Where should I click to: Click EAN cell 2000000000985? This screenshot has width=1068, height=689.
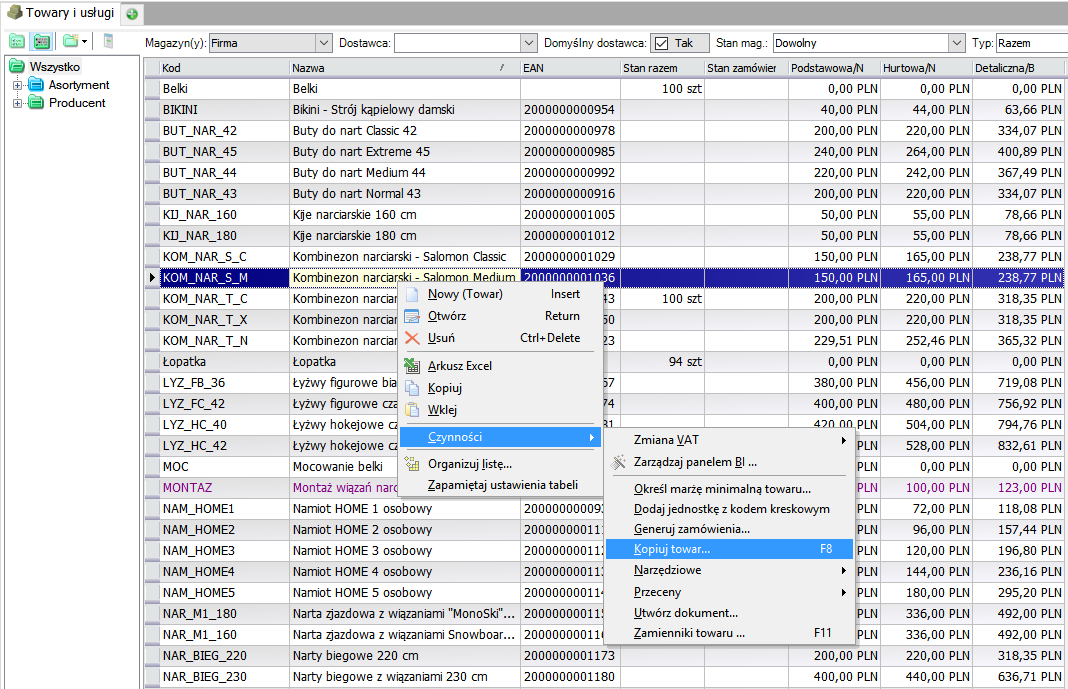click(x=570, y=152)
